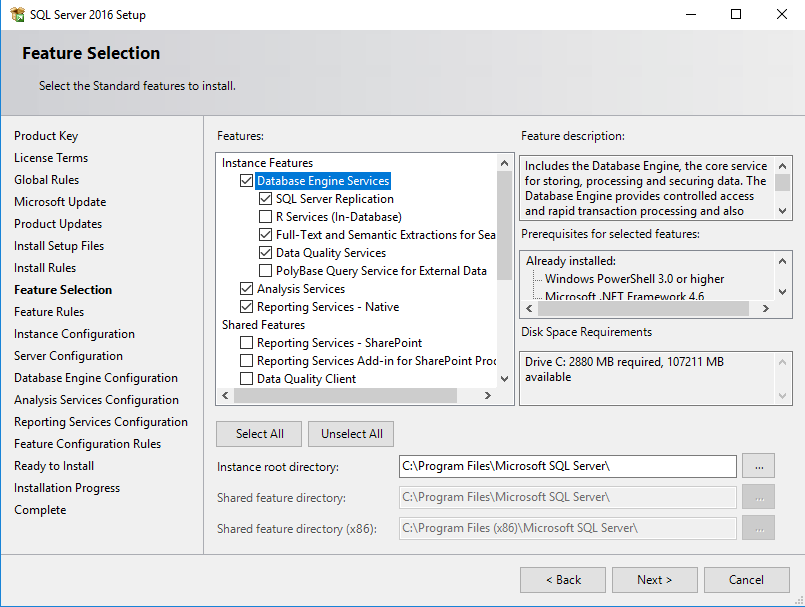Click down arrow of Feature description scrollbar
This screenshot has height=607, width=805.
pyautogui.click(x=782, y=211)
